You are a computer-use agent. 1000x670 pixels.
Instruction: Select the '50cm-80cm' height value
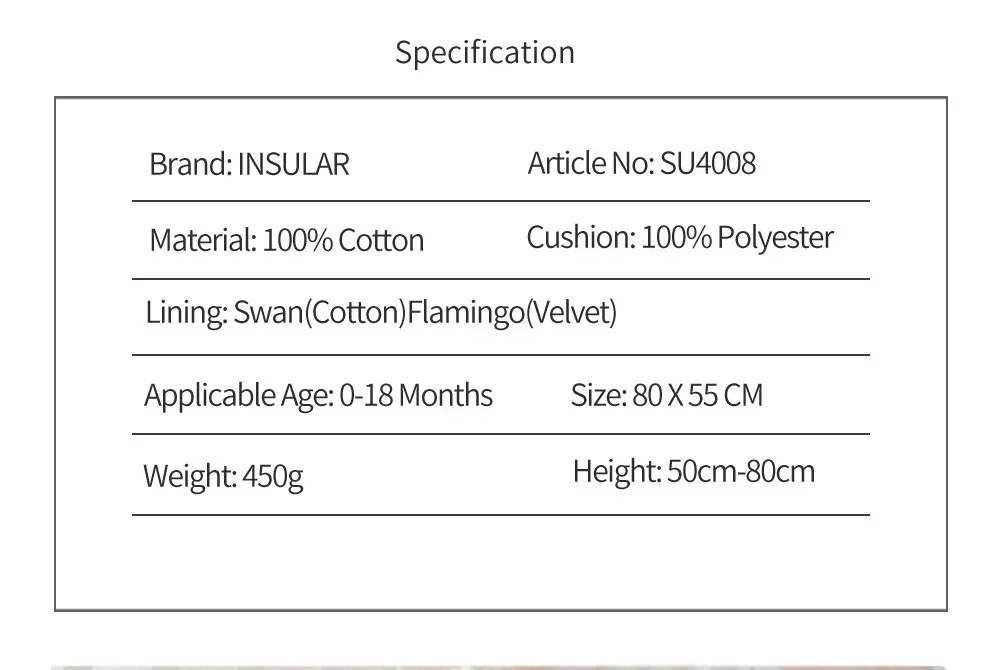point(741,471)
